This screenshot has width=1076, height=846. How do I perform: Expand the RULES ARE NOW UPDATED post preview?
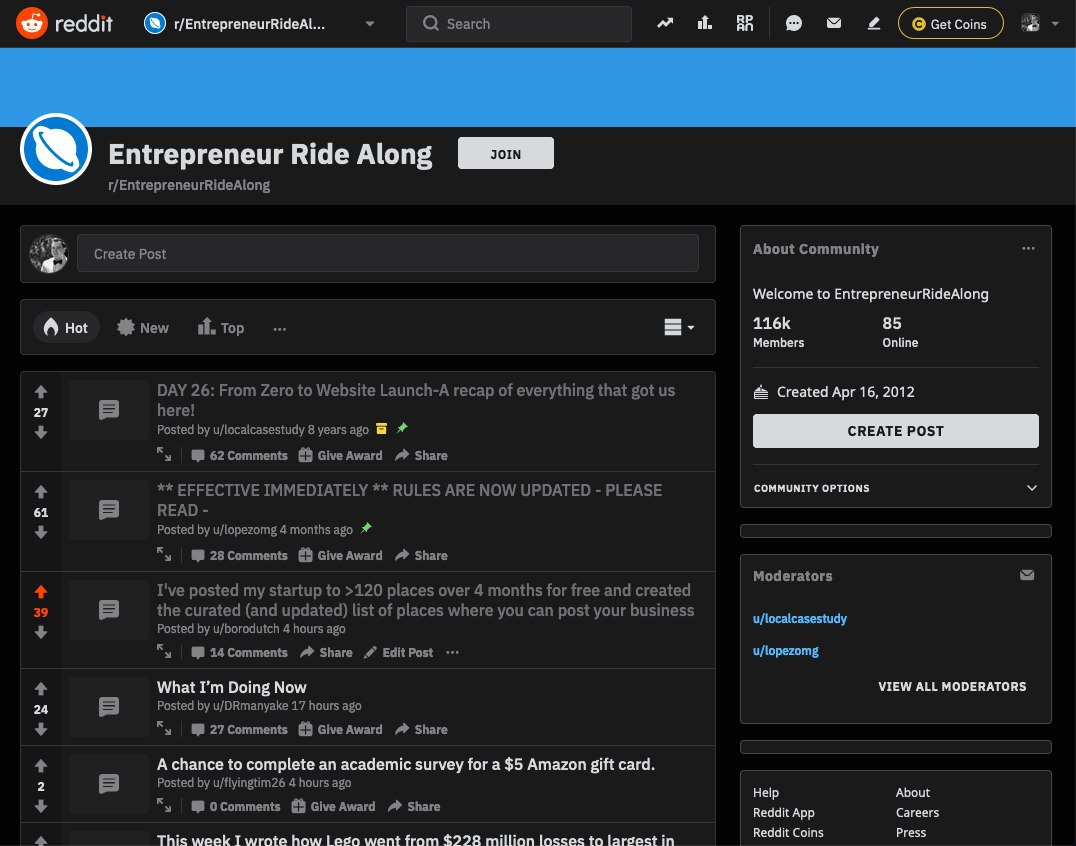pos(164,554)
